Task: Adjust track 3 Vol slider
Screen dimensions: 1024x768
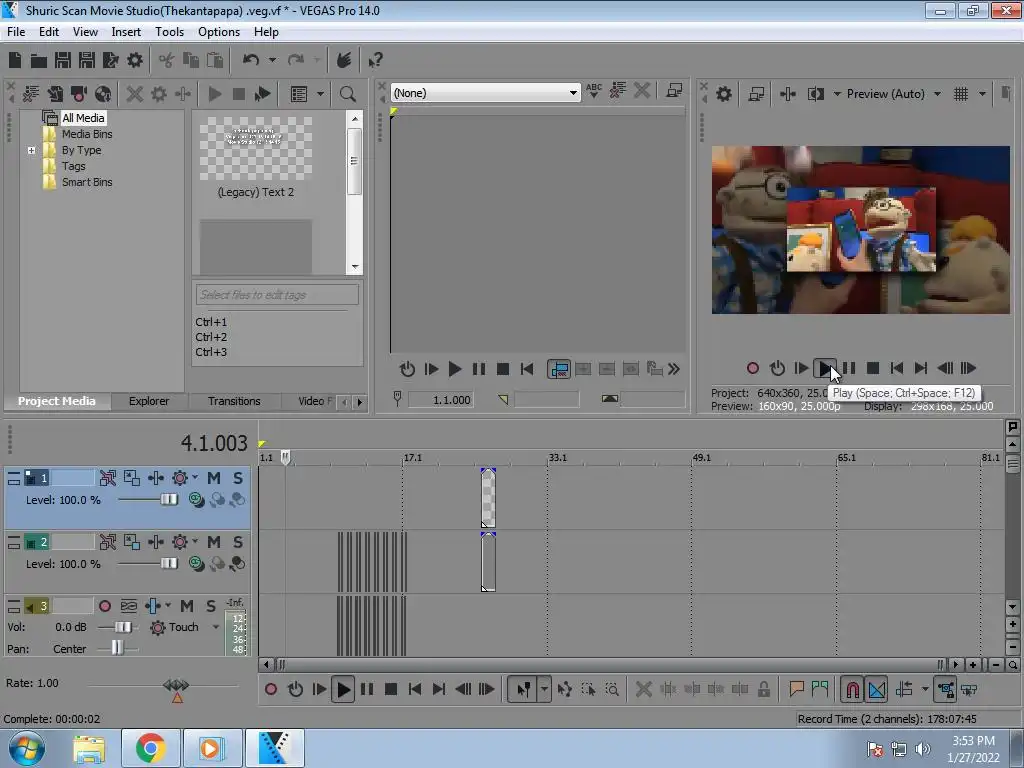Action: [x=123, y=627]
